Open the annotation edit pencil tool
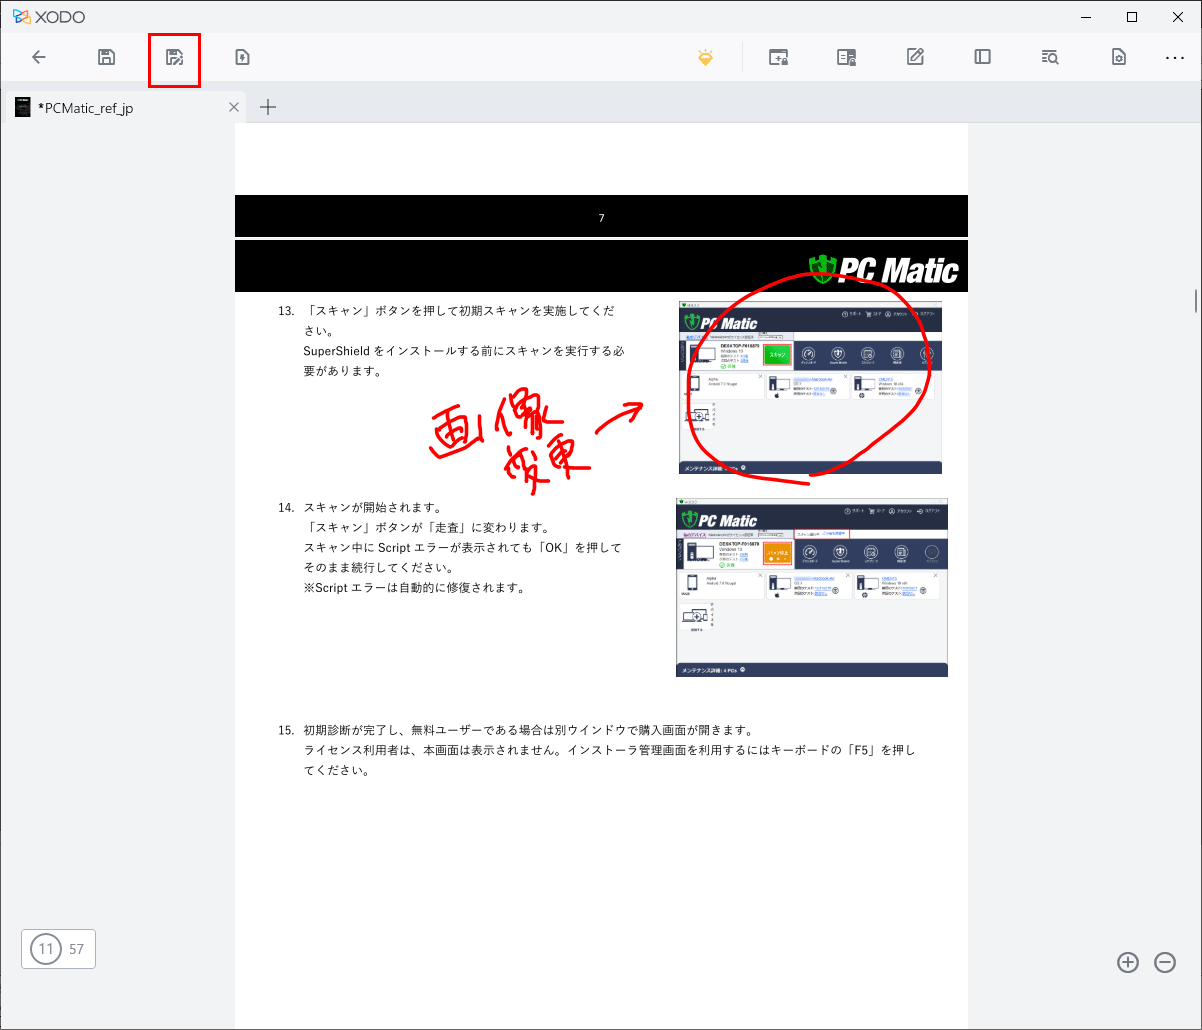Screen dimensions: 1202x1030 [x=915, y=58]
